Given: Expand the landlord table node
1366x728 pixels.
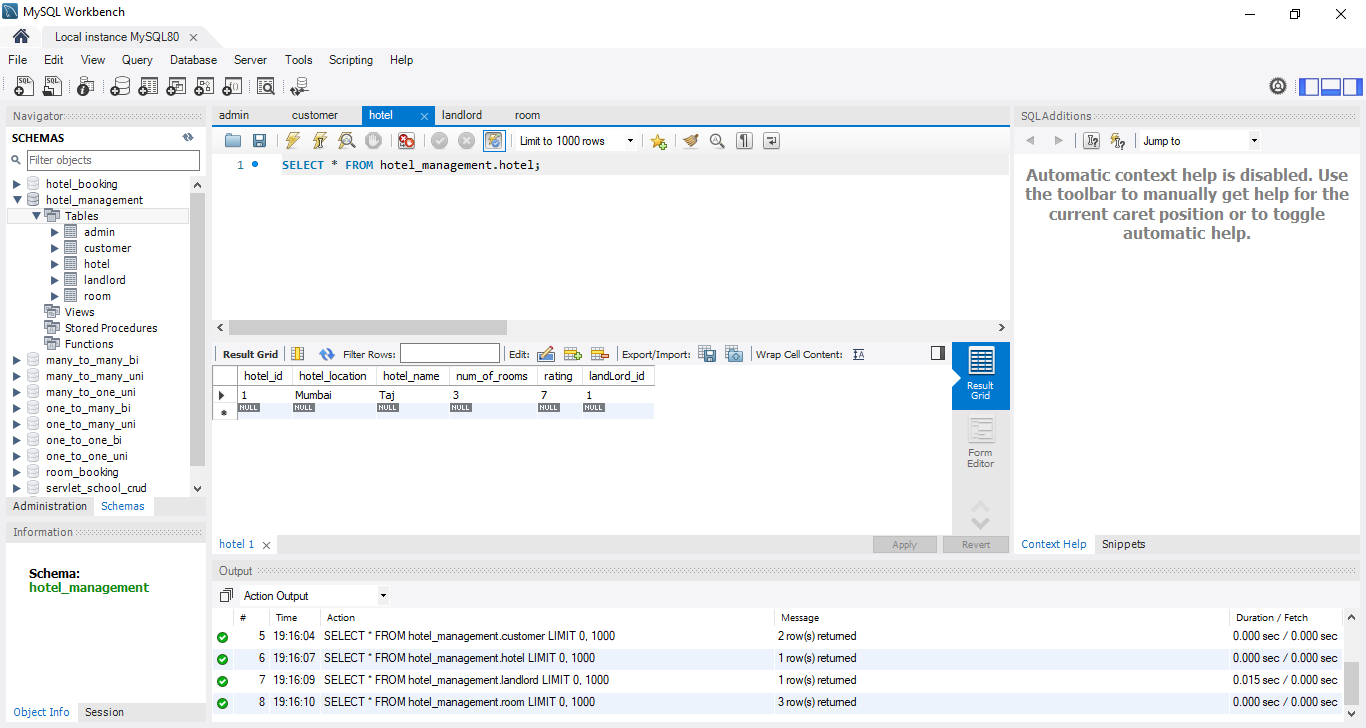Looking at the screenshot, I should click(x=55, y=280).
